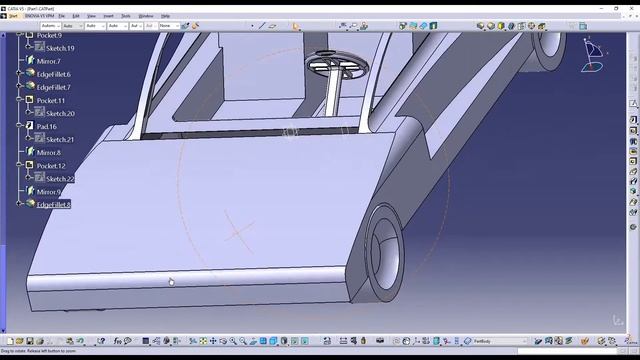Select Mirror.9 in the tree

coord(49,192)
